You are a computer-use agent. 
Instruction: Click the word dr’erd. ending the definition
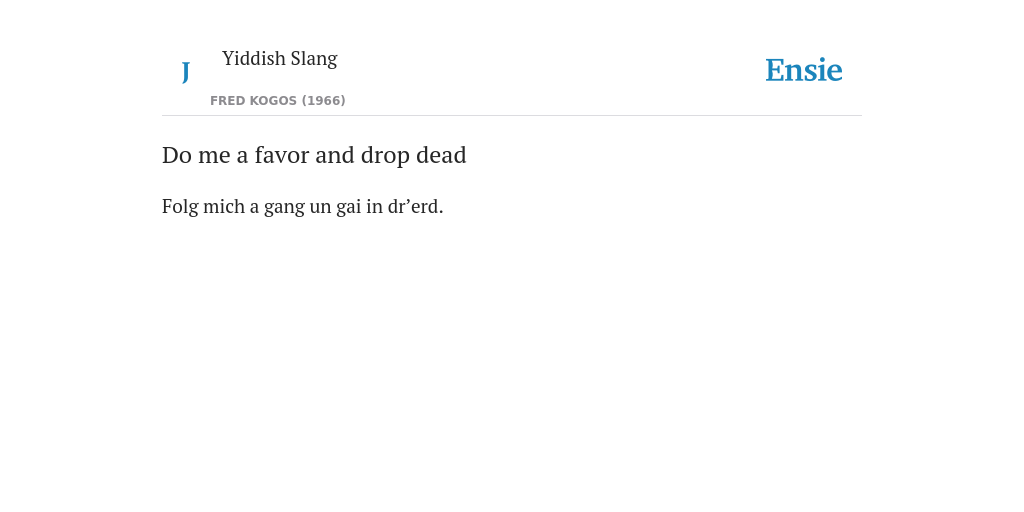click(415, 206)
